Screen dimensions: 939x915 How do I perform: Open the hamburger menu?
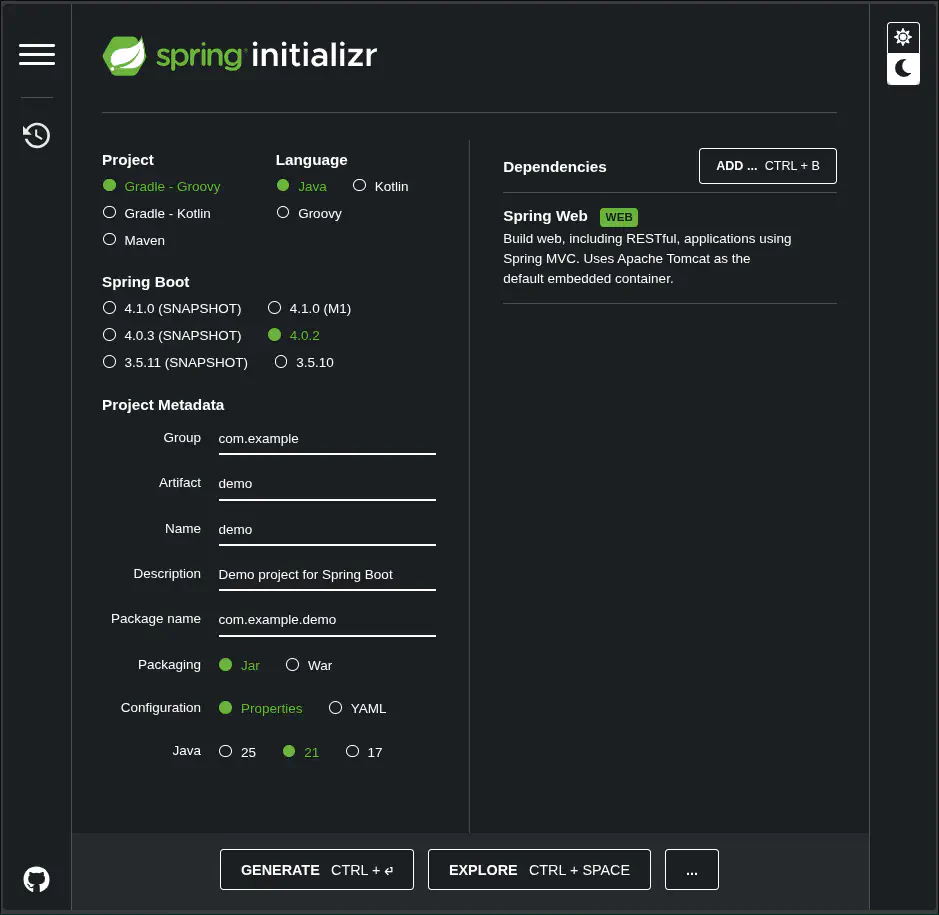(x=37, y=54)
